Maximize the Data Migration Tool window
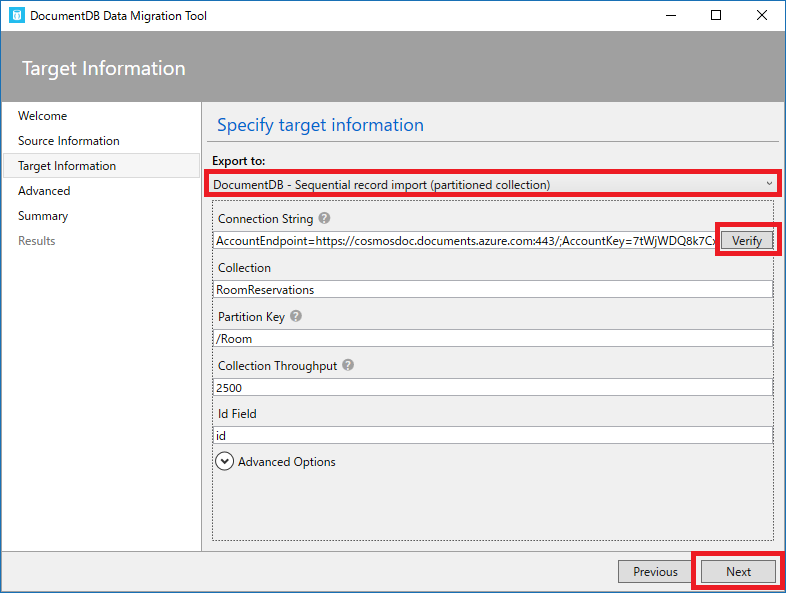Viewport: 786px width, 593px height. click(716, 15)
